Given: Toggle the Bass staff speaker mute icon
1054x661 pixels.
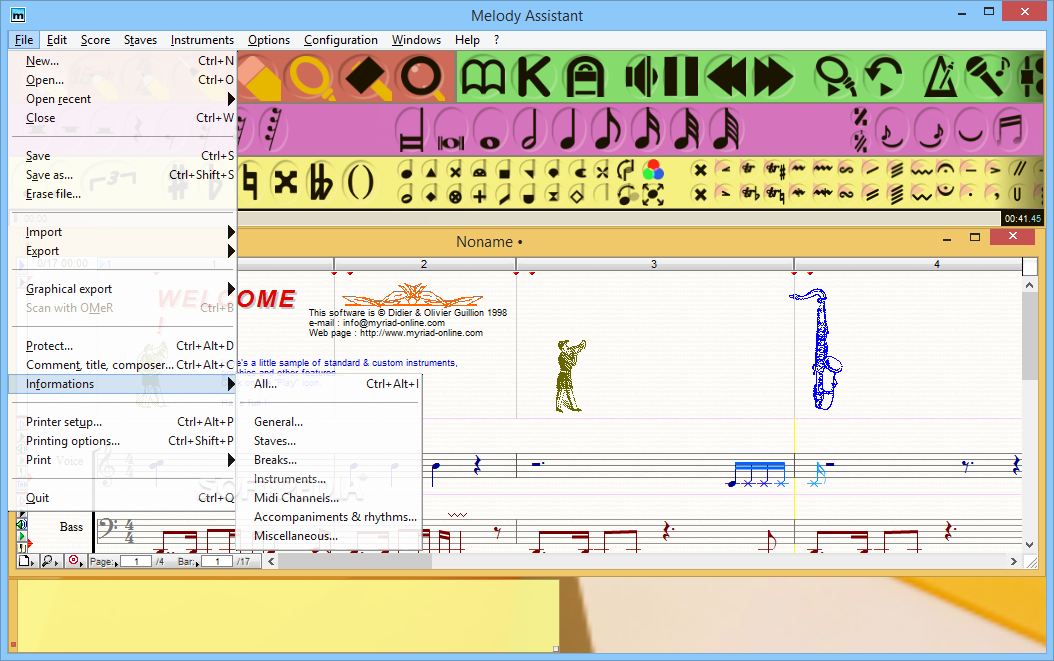Looking at the screenshot, I should click(x=22, y=524).
